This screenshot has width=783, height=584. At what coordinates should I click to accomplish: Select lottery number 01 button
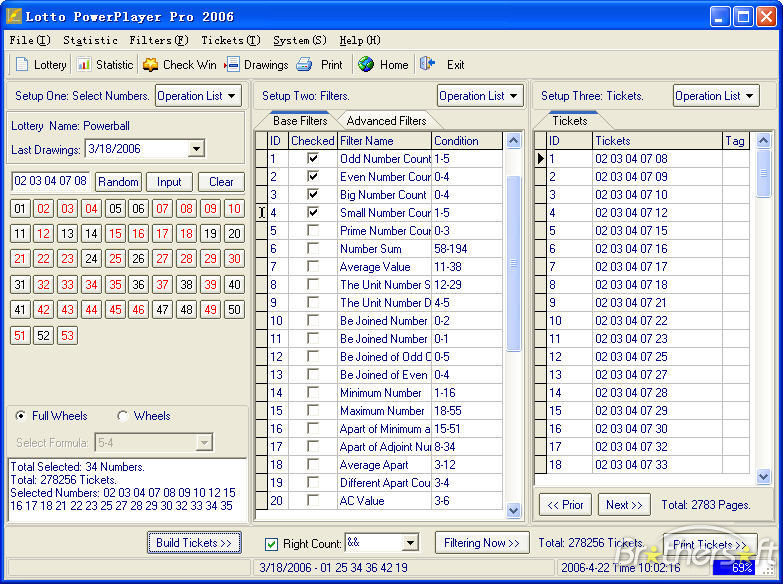click(20, 209)
